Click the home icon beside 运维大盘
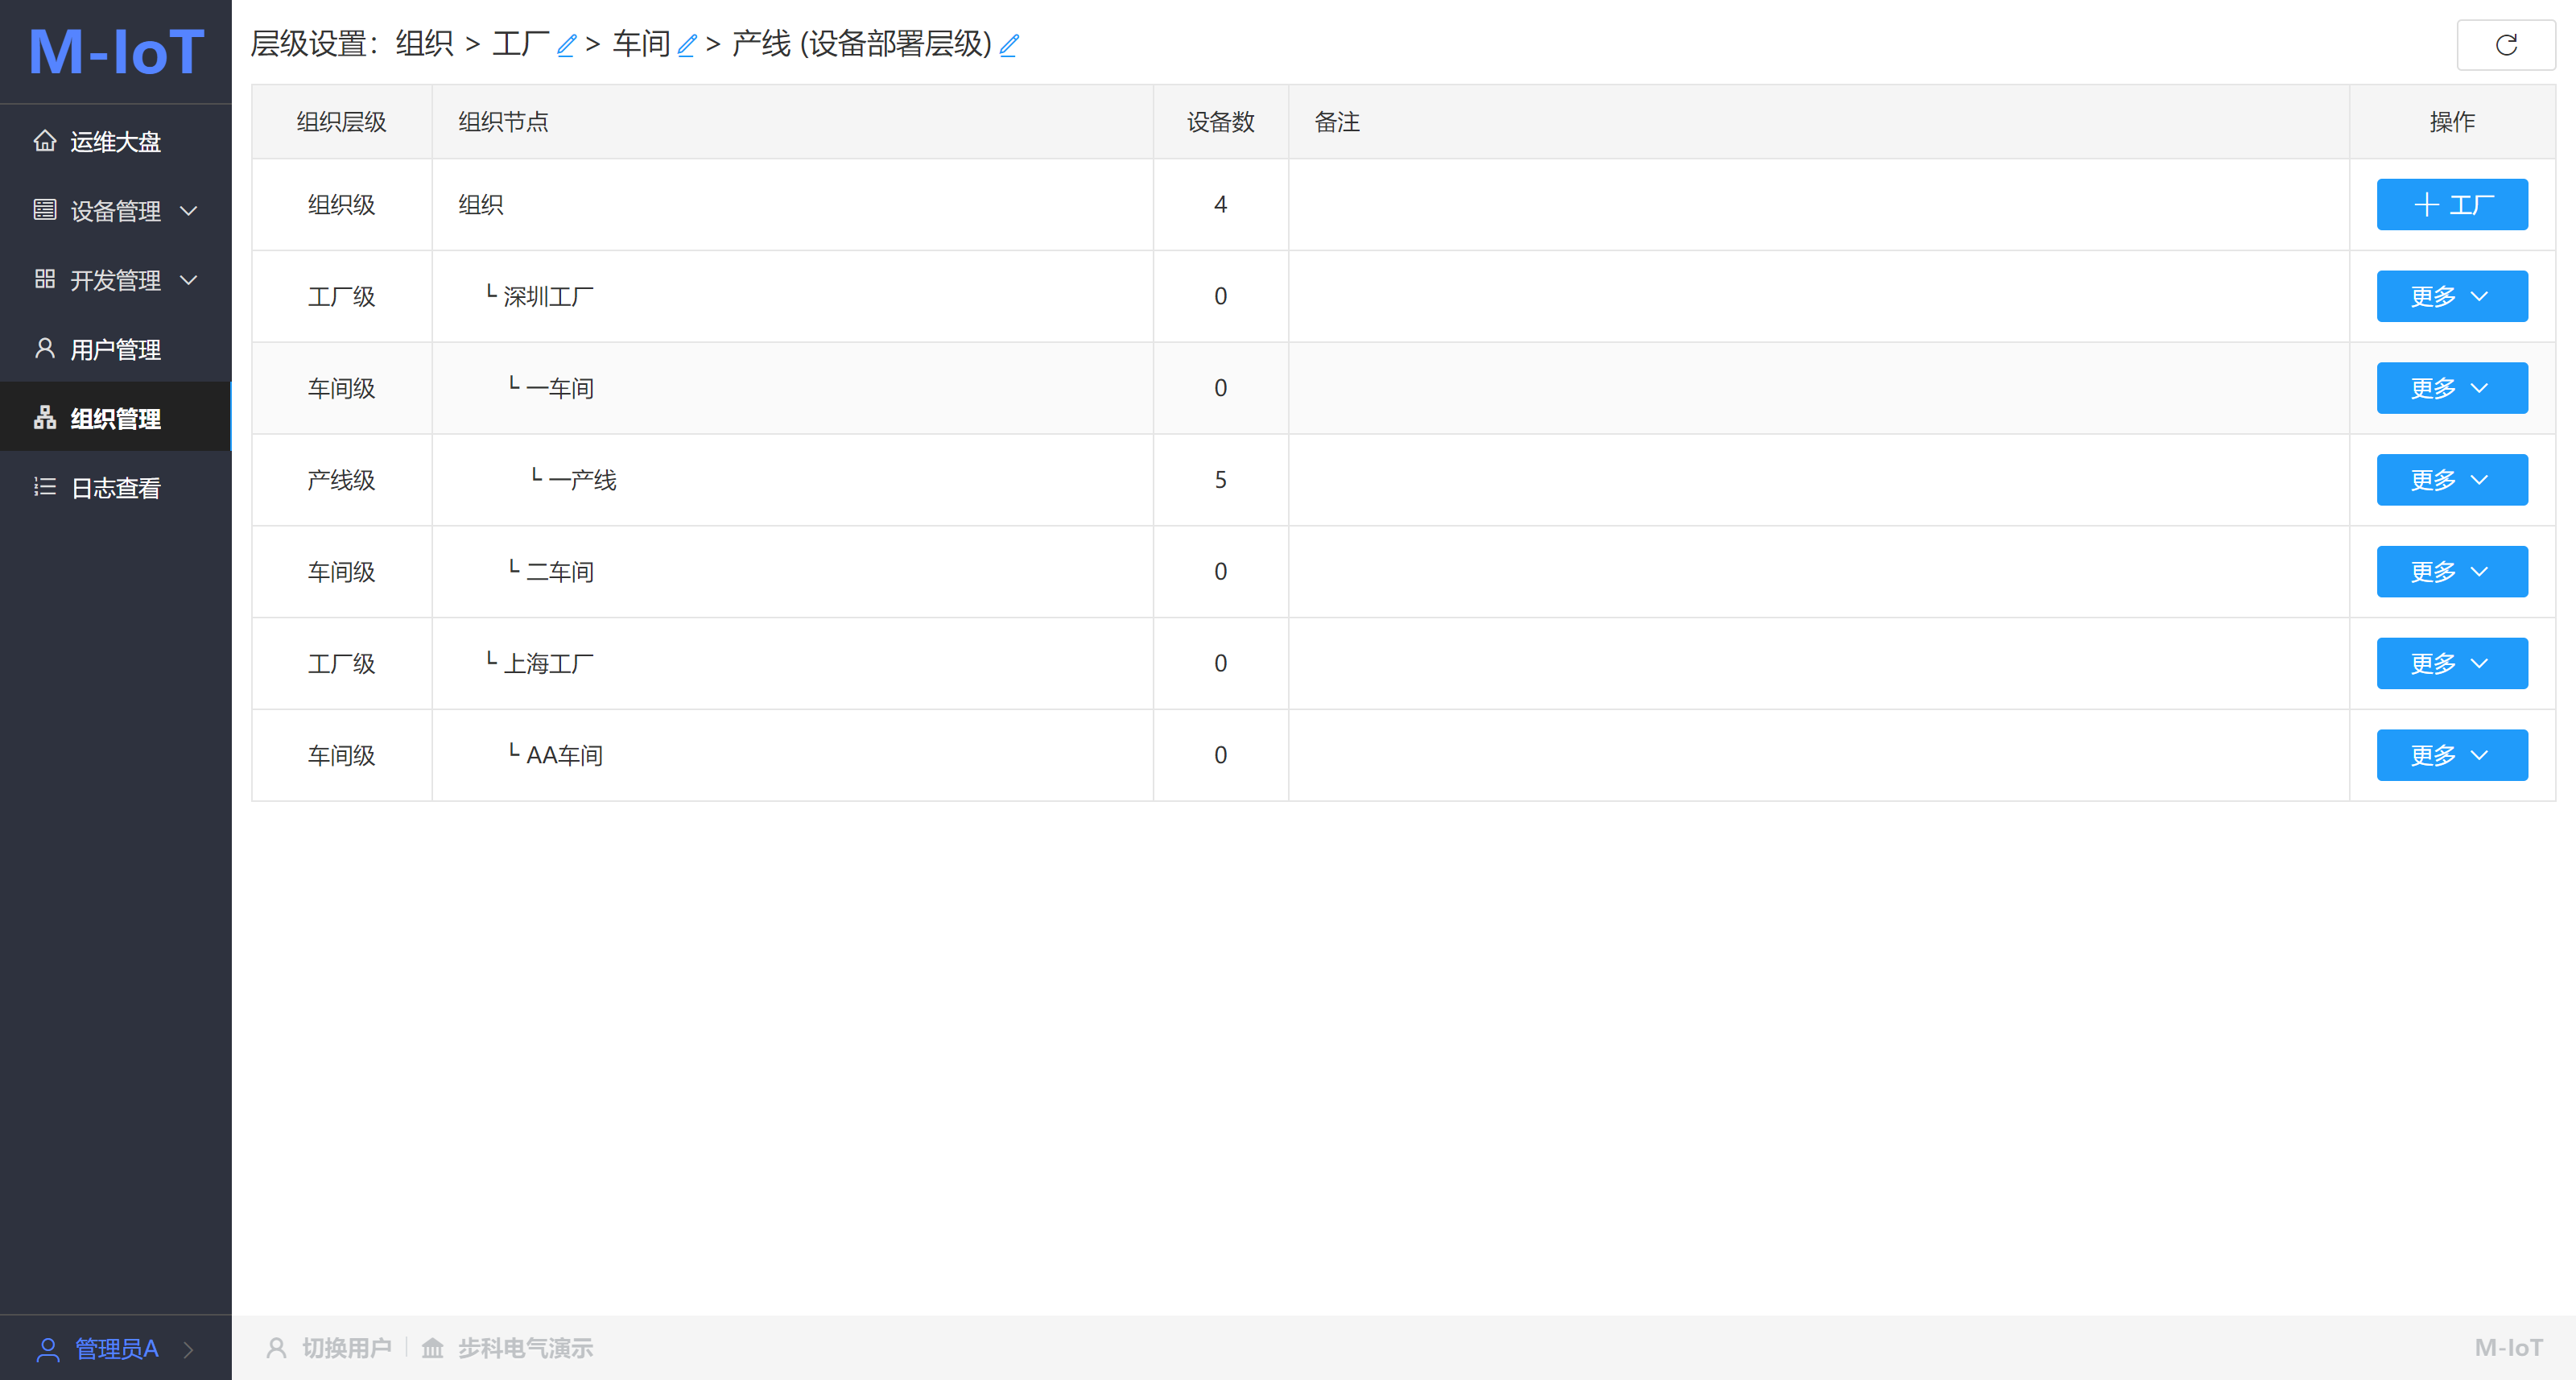 pos(45,141)
